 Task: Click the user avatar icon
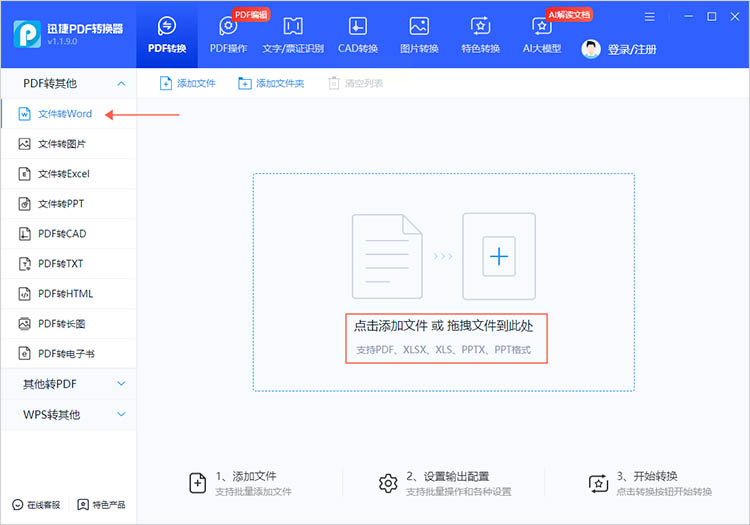591,49
